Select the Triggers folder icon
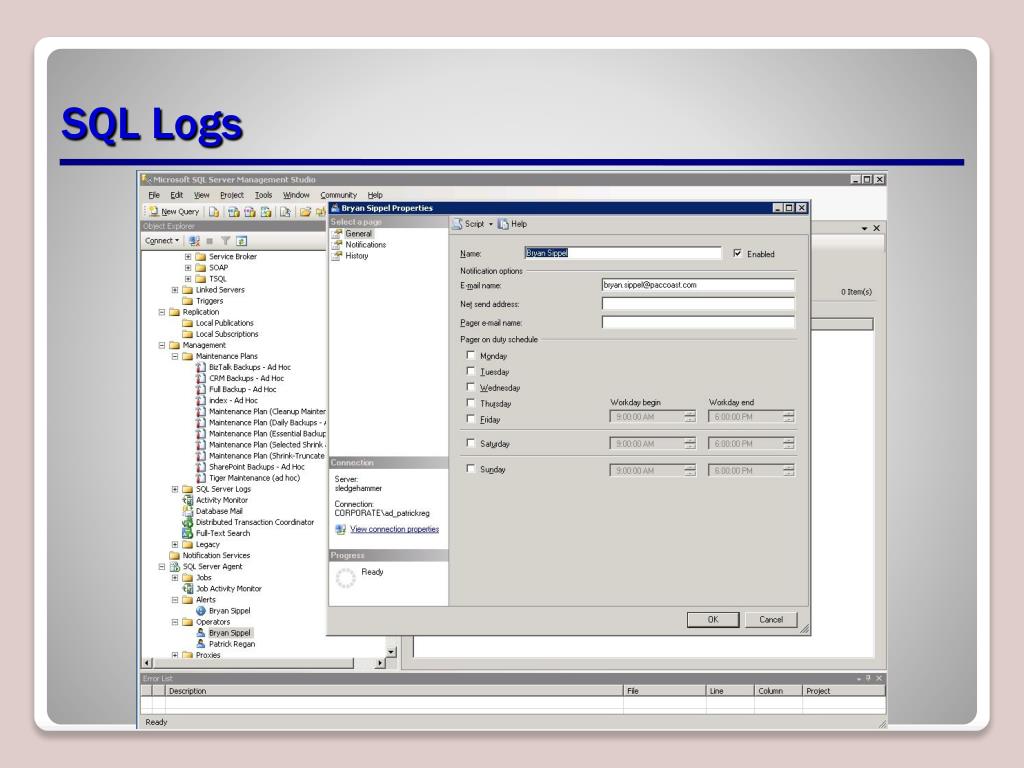 click(x=187, y=301)
